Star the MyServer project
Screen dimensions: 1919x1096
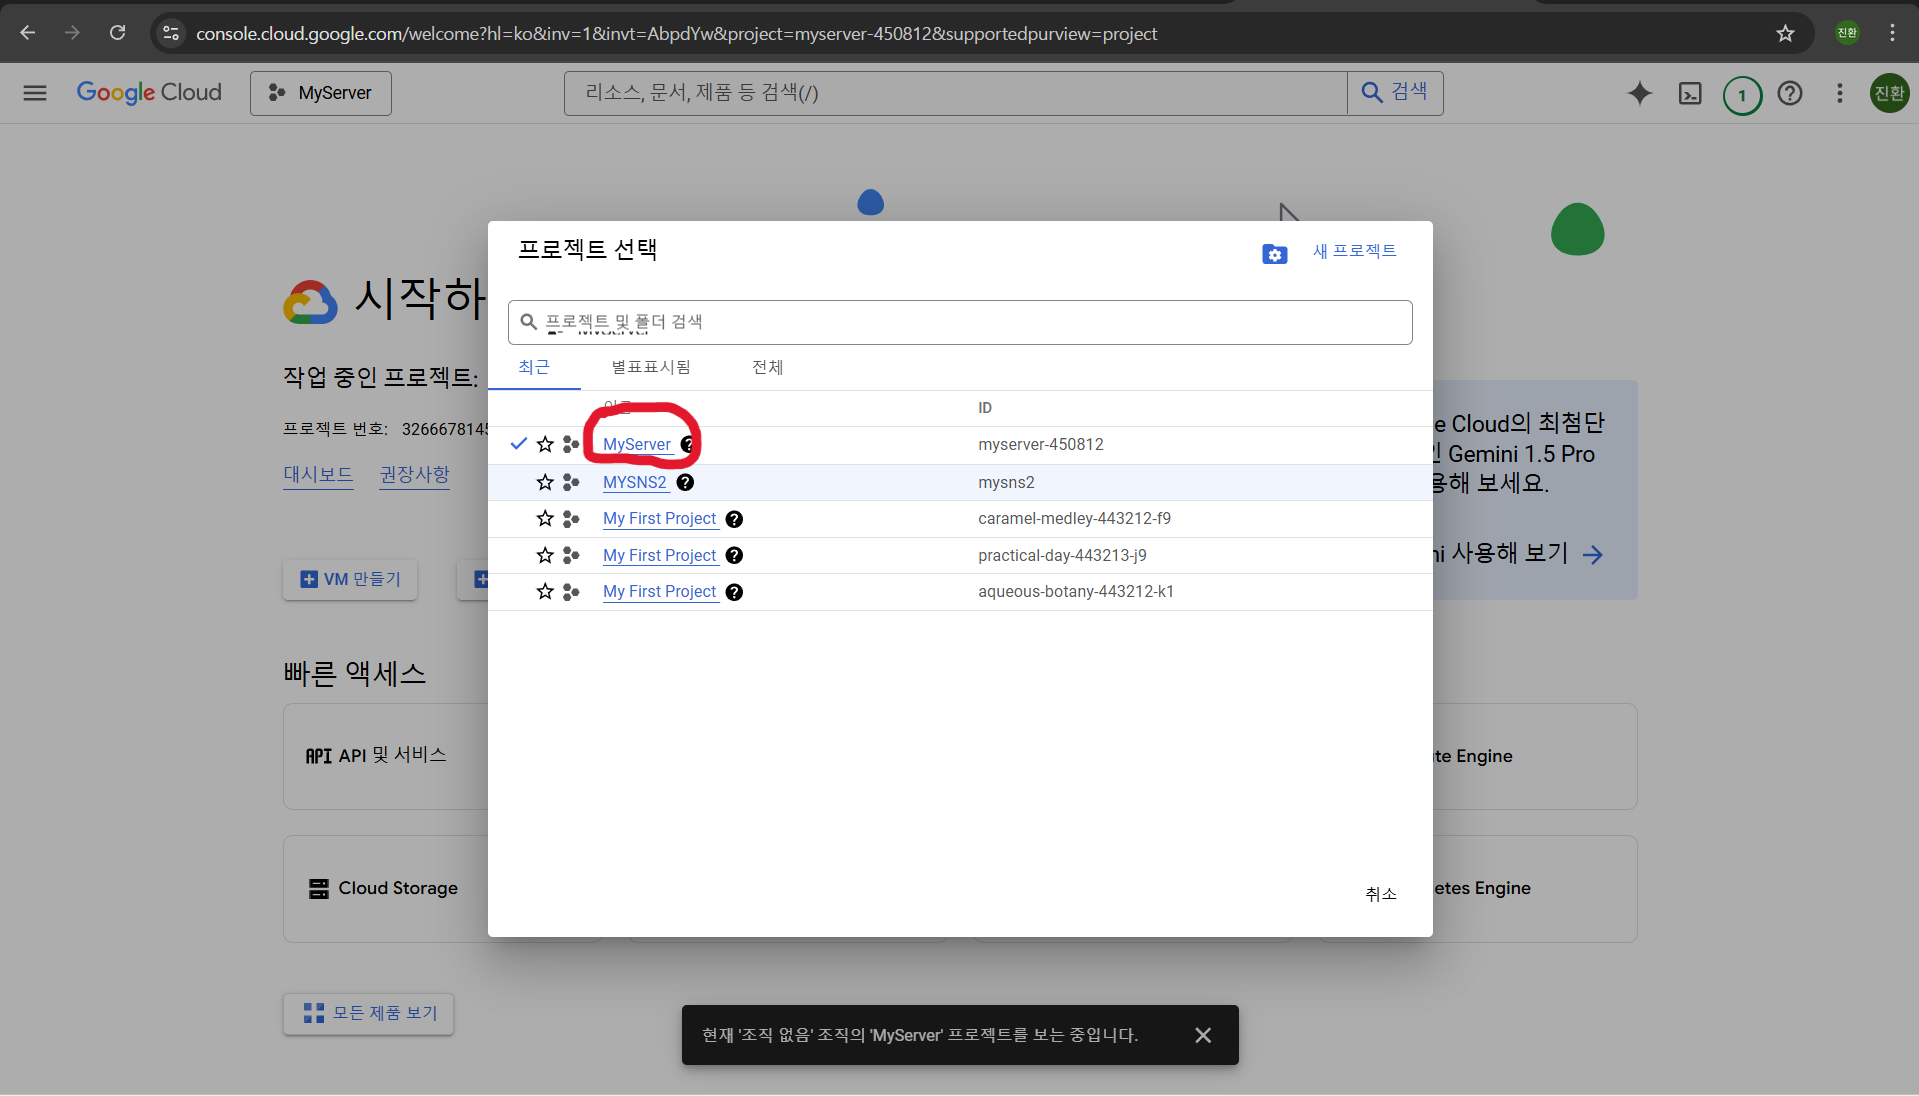[x=545, y=444]
